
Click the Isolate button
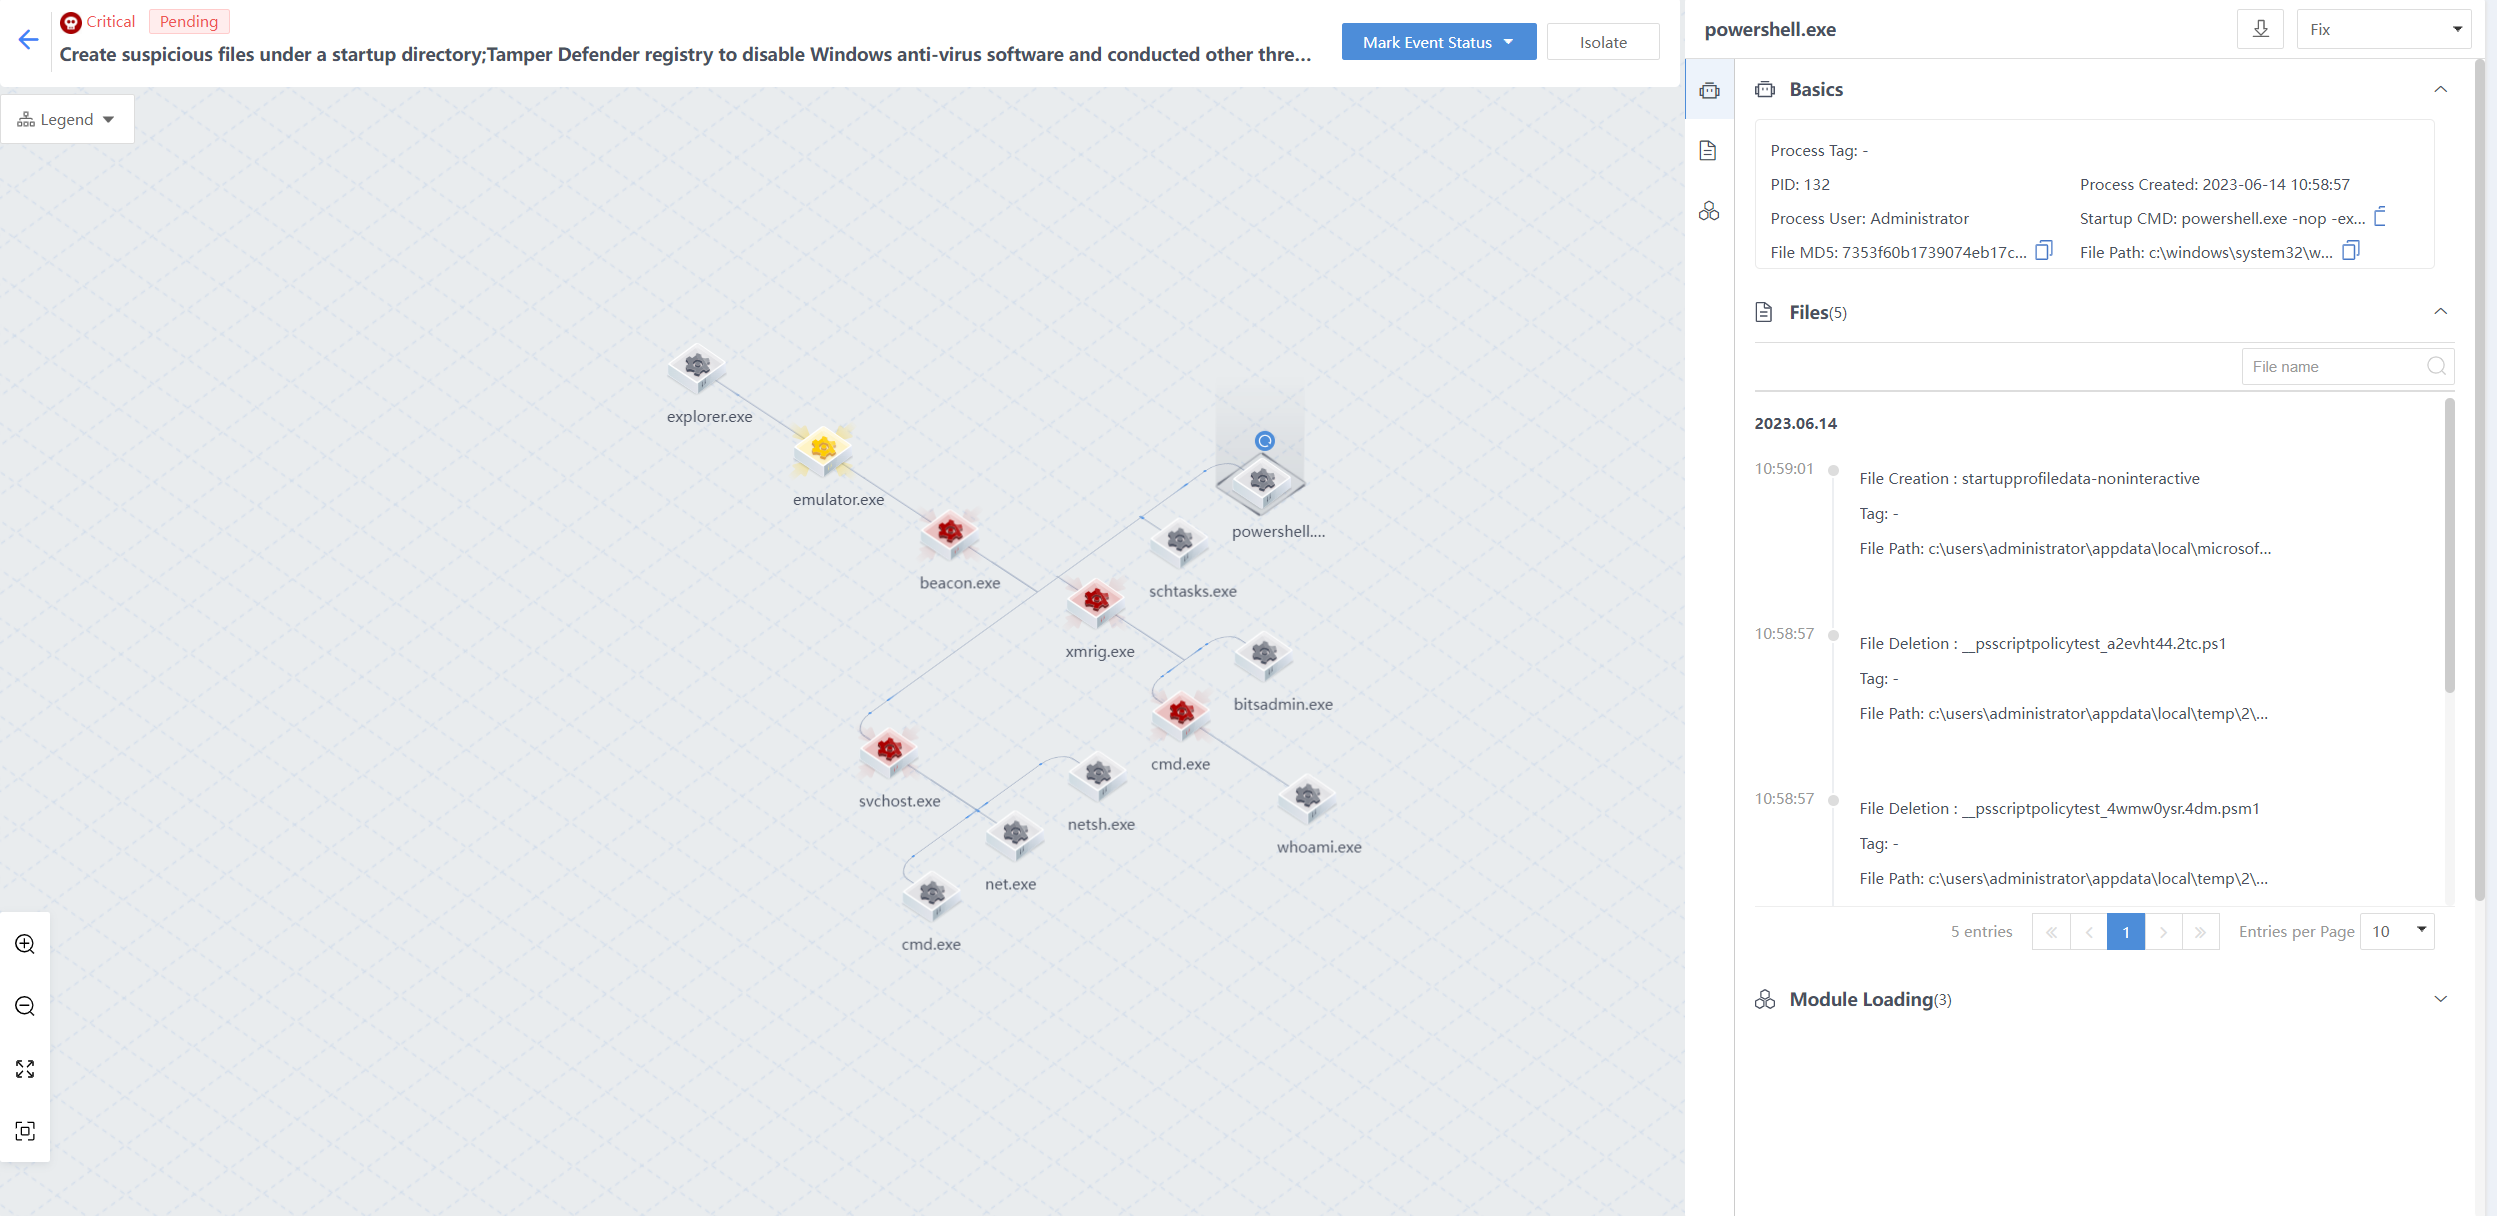[x=1603, y=42]
